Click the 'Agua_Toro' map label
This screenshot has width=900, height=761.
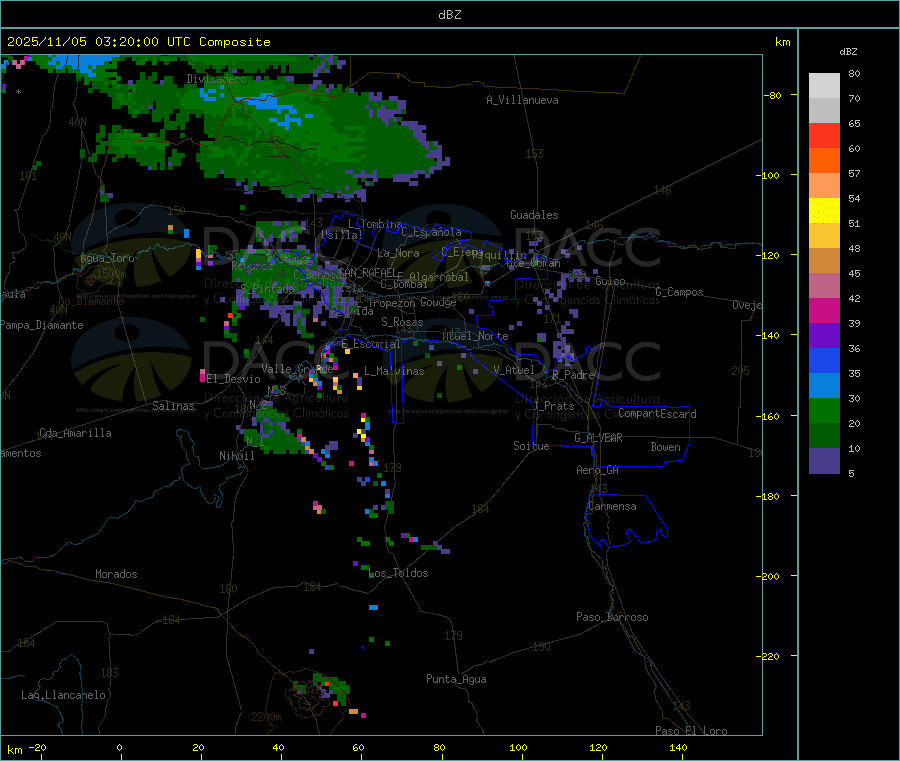pyautogui.click(x=107, y=258)
